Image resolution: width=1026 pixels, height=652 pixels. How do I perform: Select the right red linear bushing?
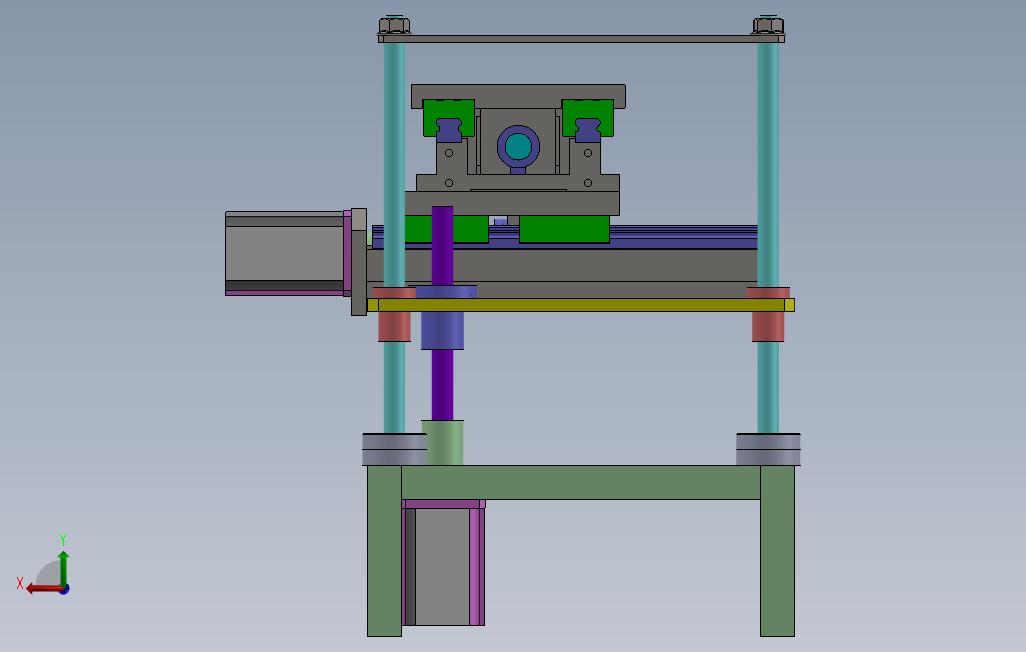pyautogui.click(x=768, y=326)
